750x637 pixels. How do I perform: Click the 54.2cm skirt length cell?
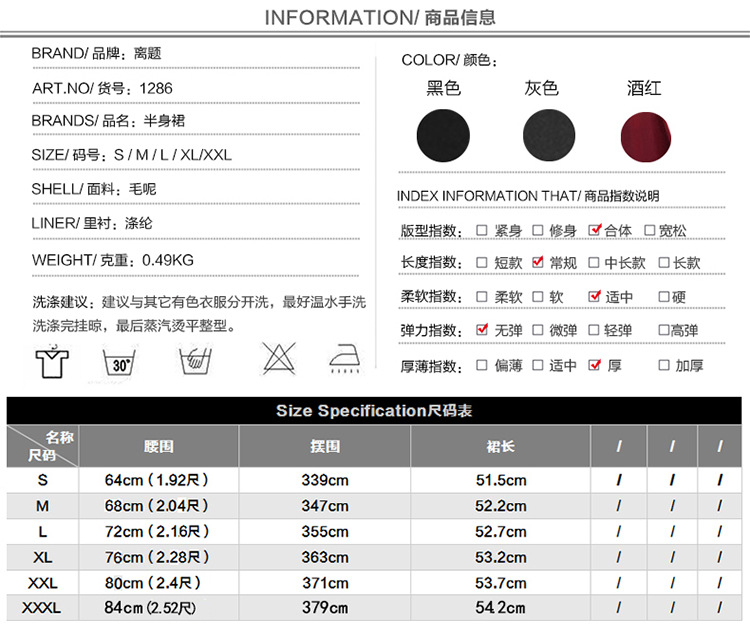coord(501,608)
